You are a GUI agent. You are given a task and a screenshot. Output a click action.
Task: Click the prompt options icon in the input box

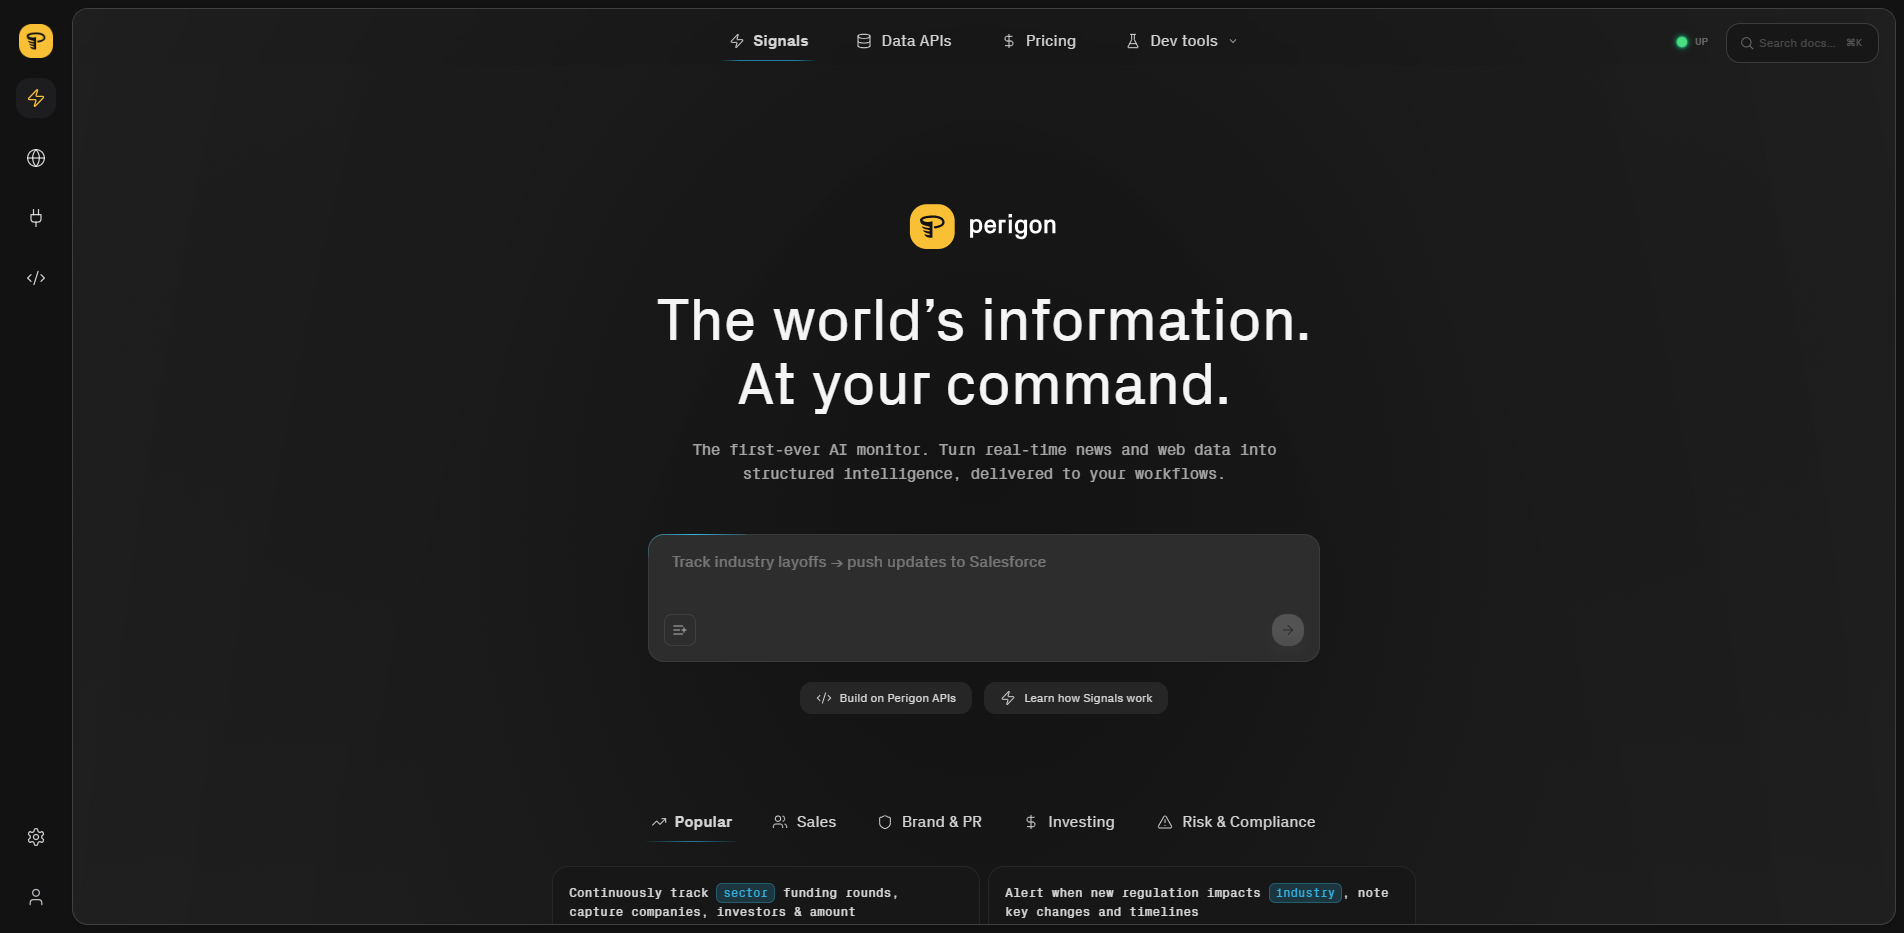[680, 630]
